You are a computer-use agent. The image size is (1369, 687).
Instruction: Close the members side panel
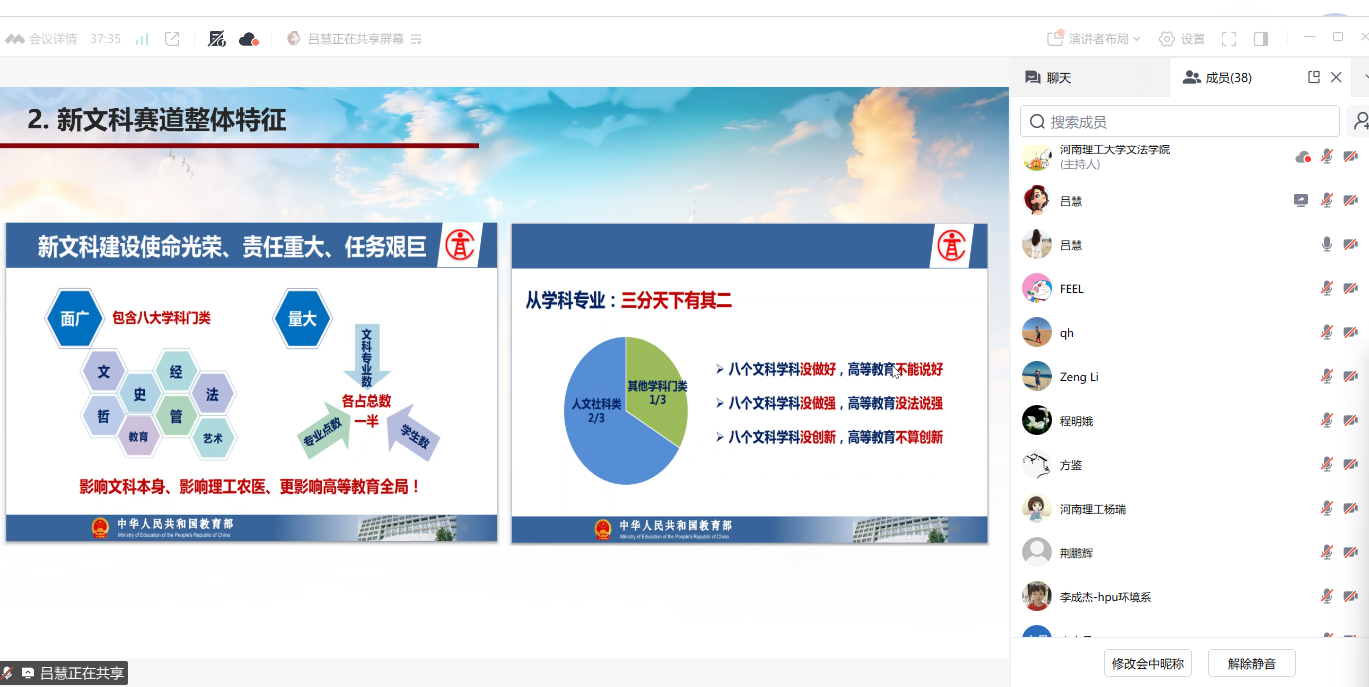[x=1336, y=77]
